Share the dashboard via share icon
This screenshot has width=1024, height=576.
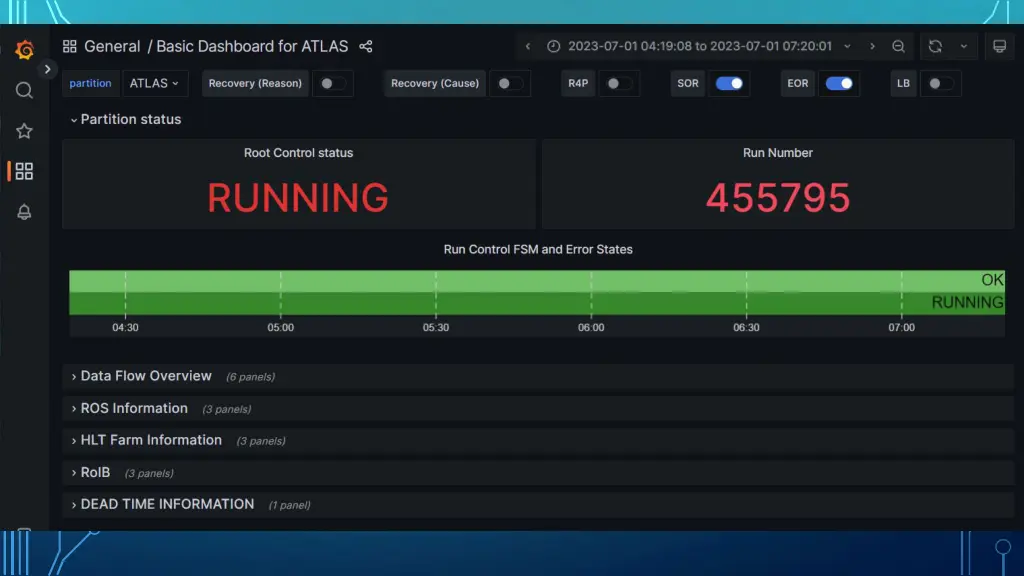[x=366, y=46]
